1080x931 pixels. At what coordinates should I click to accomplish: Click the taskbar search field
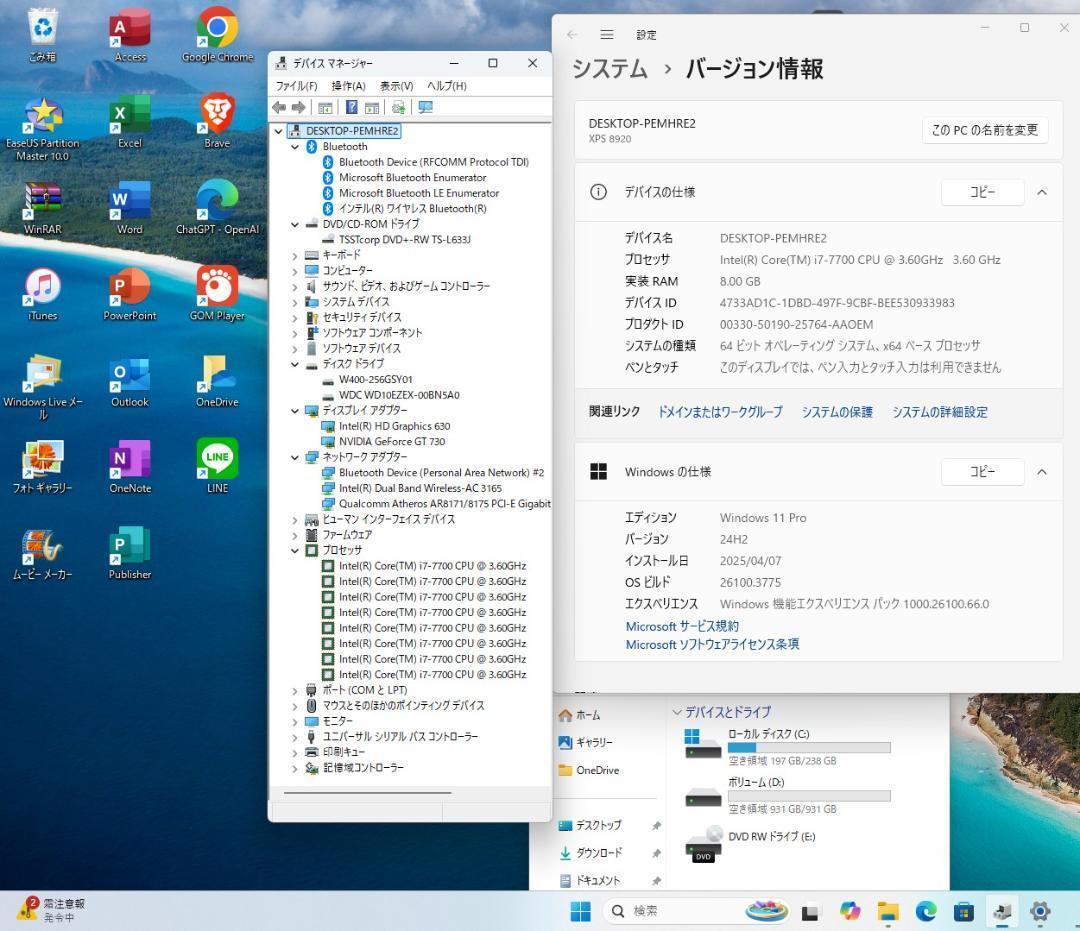point(665,911)
